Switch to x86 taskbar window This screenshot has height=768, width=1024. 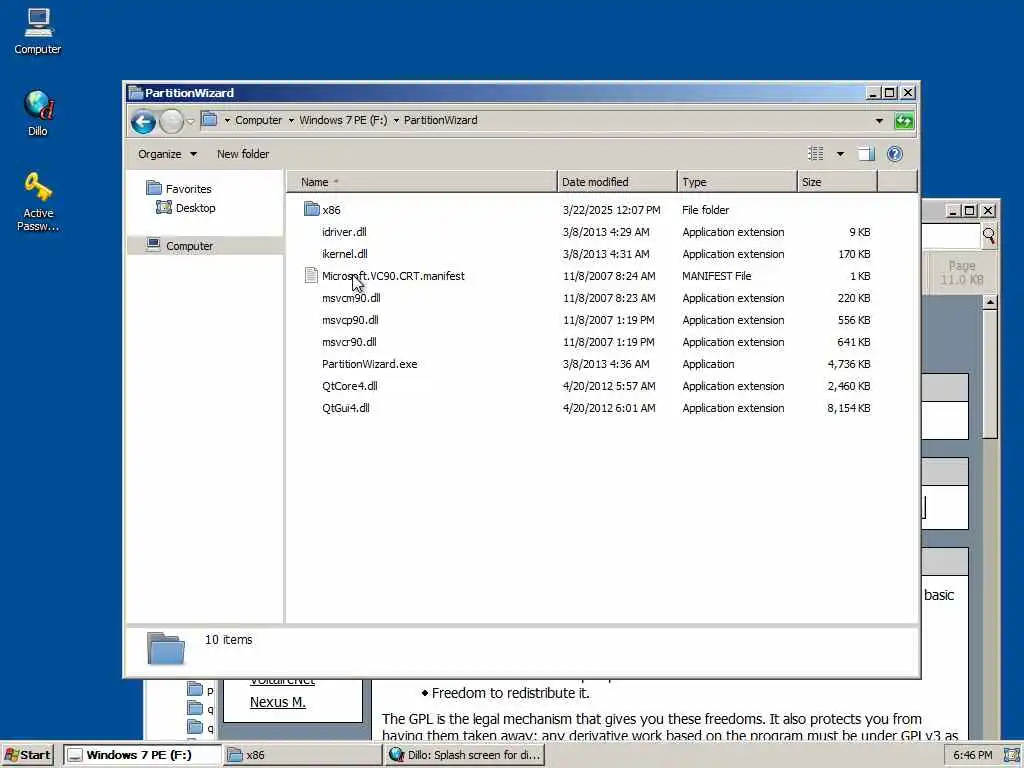point(302,755)
